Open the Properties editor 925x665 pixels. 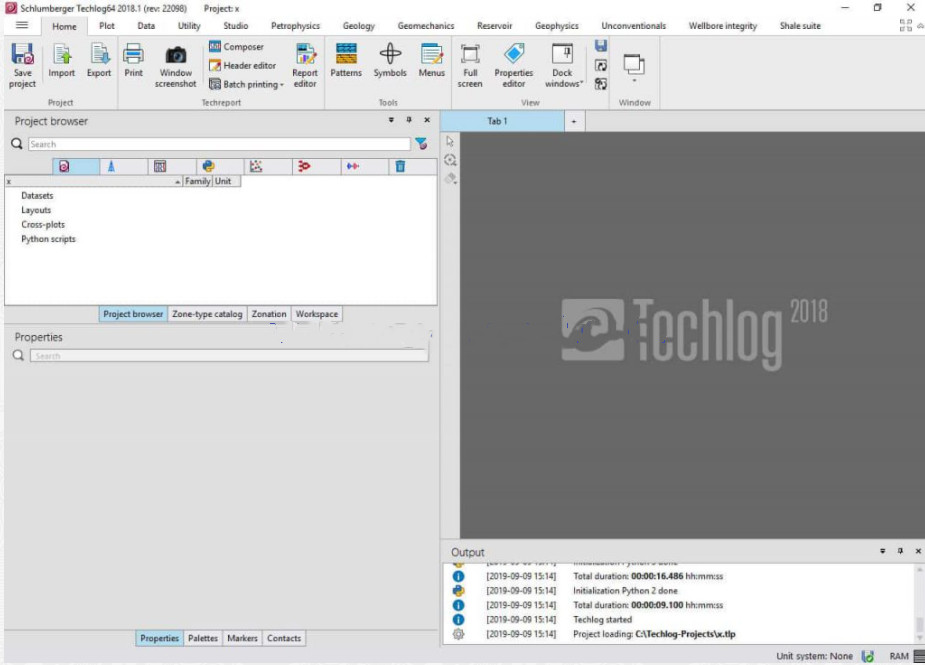514,66
